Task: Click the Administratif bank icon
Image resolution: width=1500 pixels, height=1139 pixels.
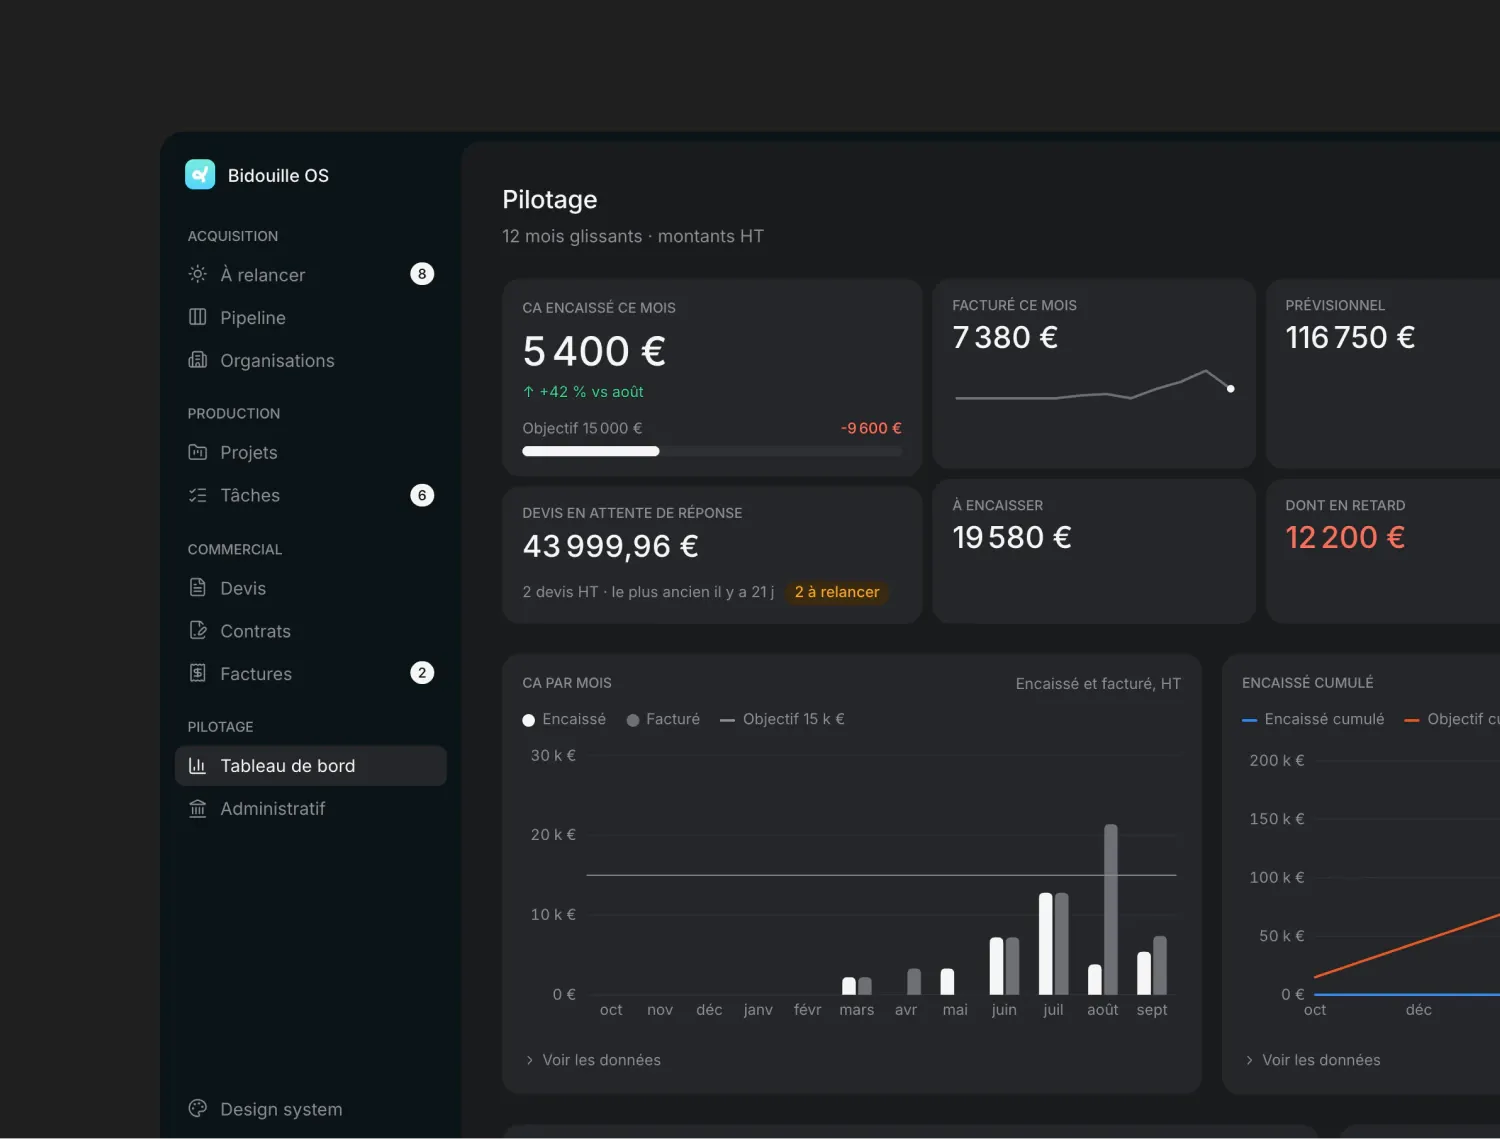Action: click(x=198, y=808)
